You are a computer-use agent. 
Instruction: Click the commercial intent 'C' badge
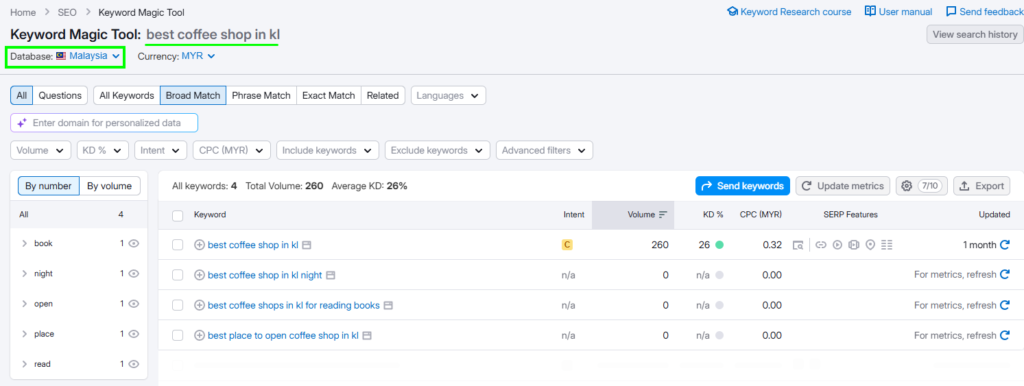[x=567, y=245]
